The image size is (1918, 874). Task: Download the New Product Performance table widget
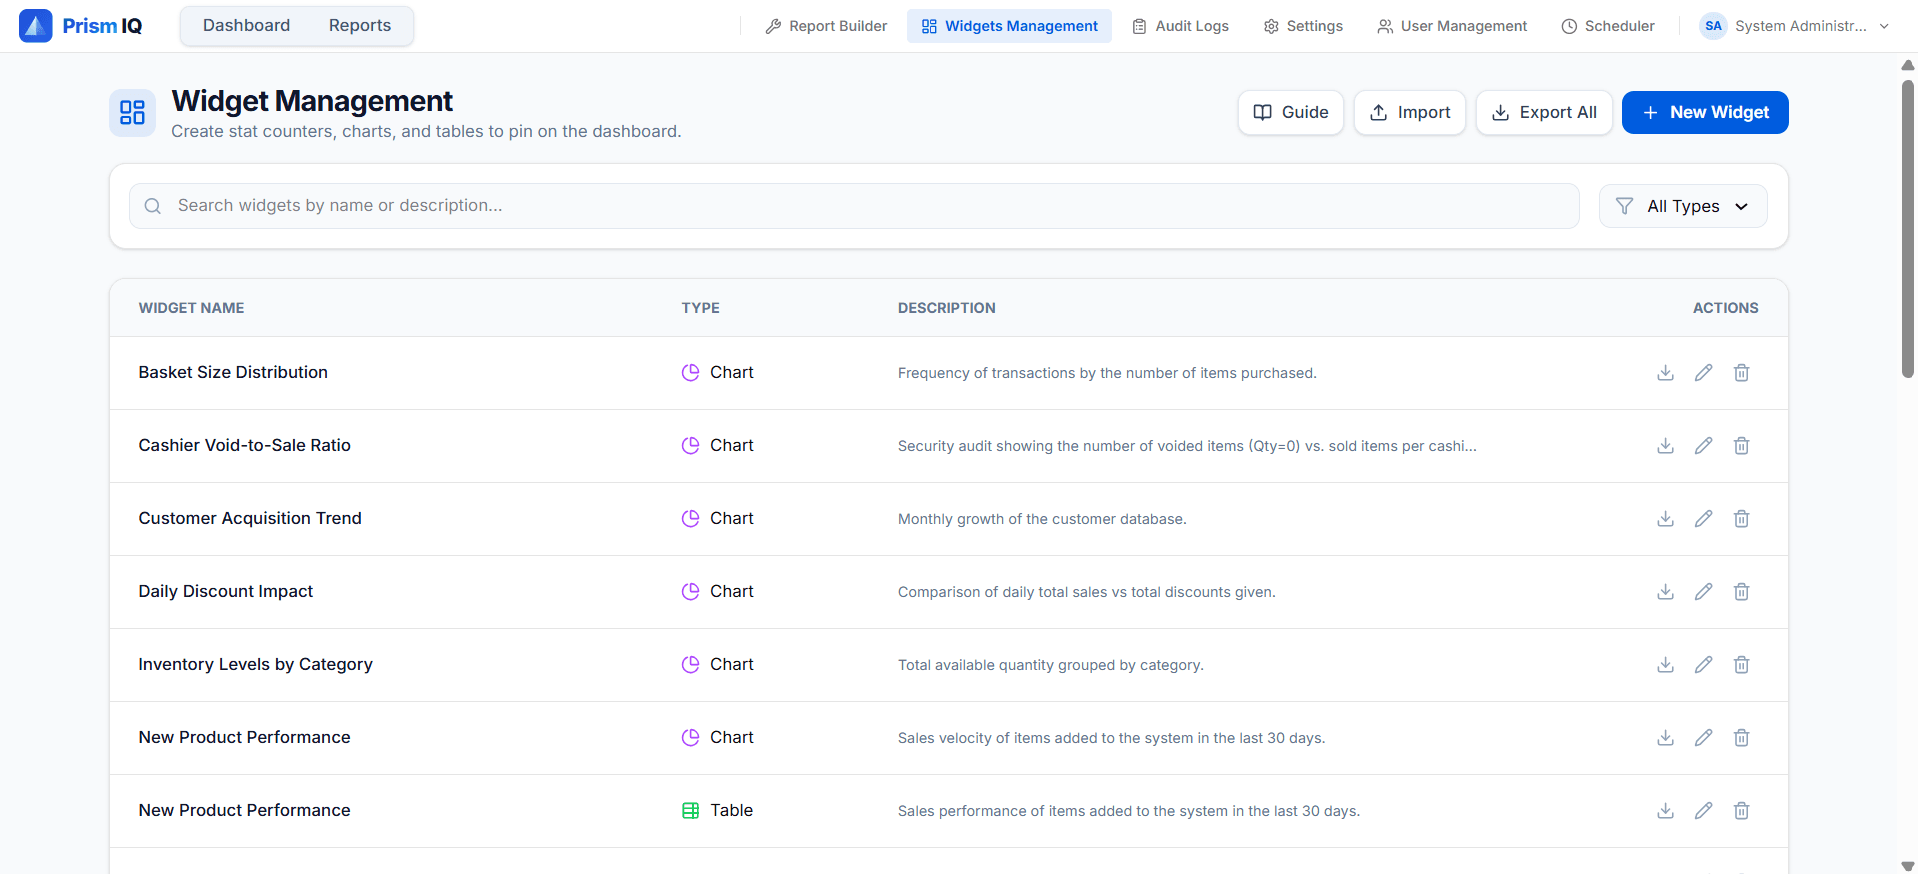pos(1665,811)
